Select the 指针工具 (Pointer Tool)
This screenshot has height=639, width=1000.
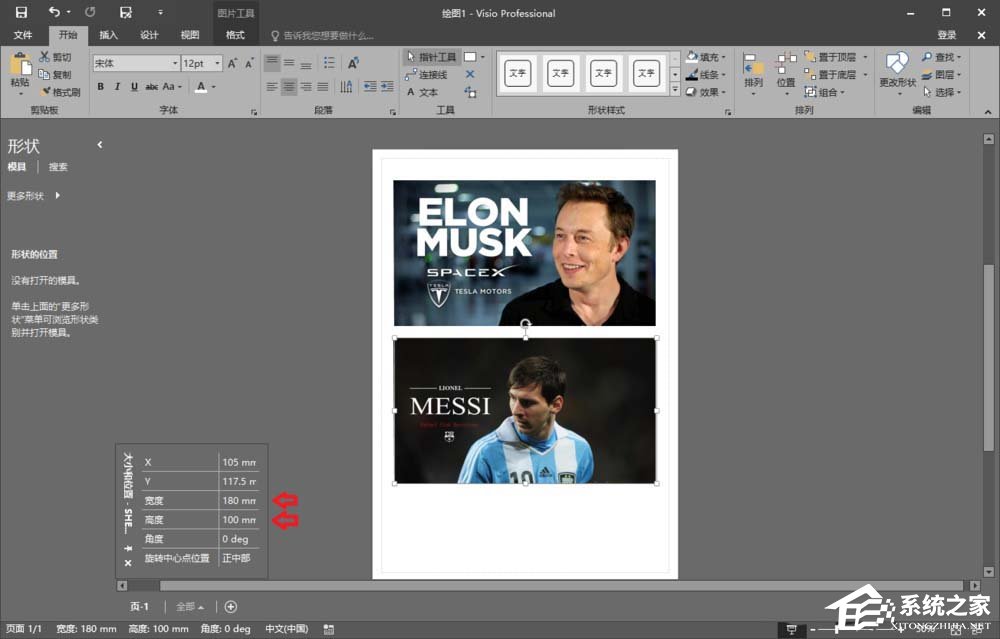pos(438,57)
